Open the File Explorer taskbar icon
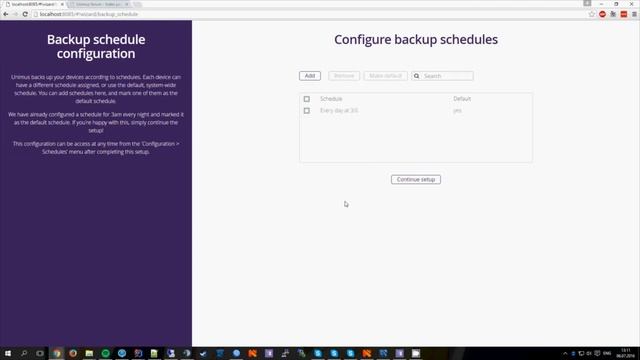Image resolution: width=640 pixels, height=360 pixels. tap(89, 353)
